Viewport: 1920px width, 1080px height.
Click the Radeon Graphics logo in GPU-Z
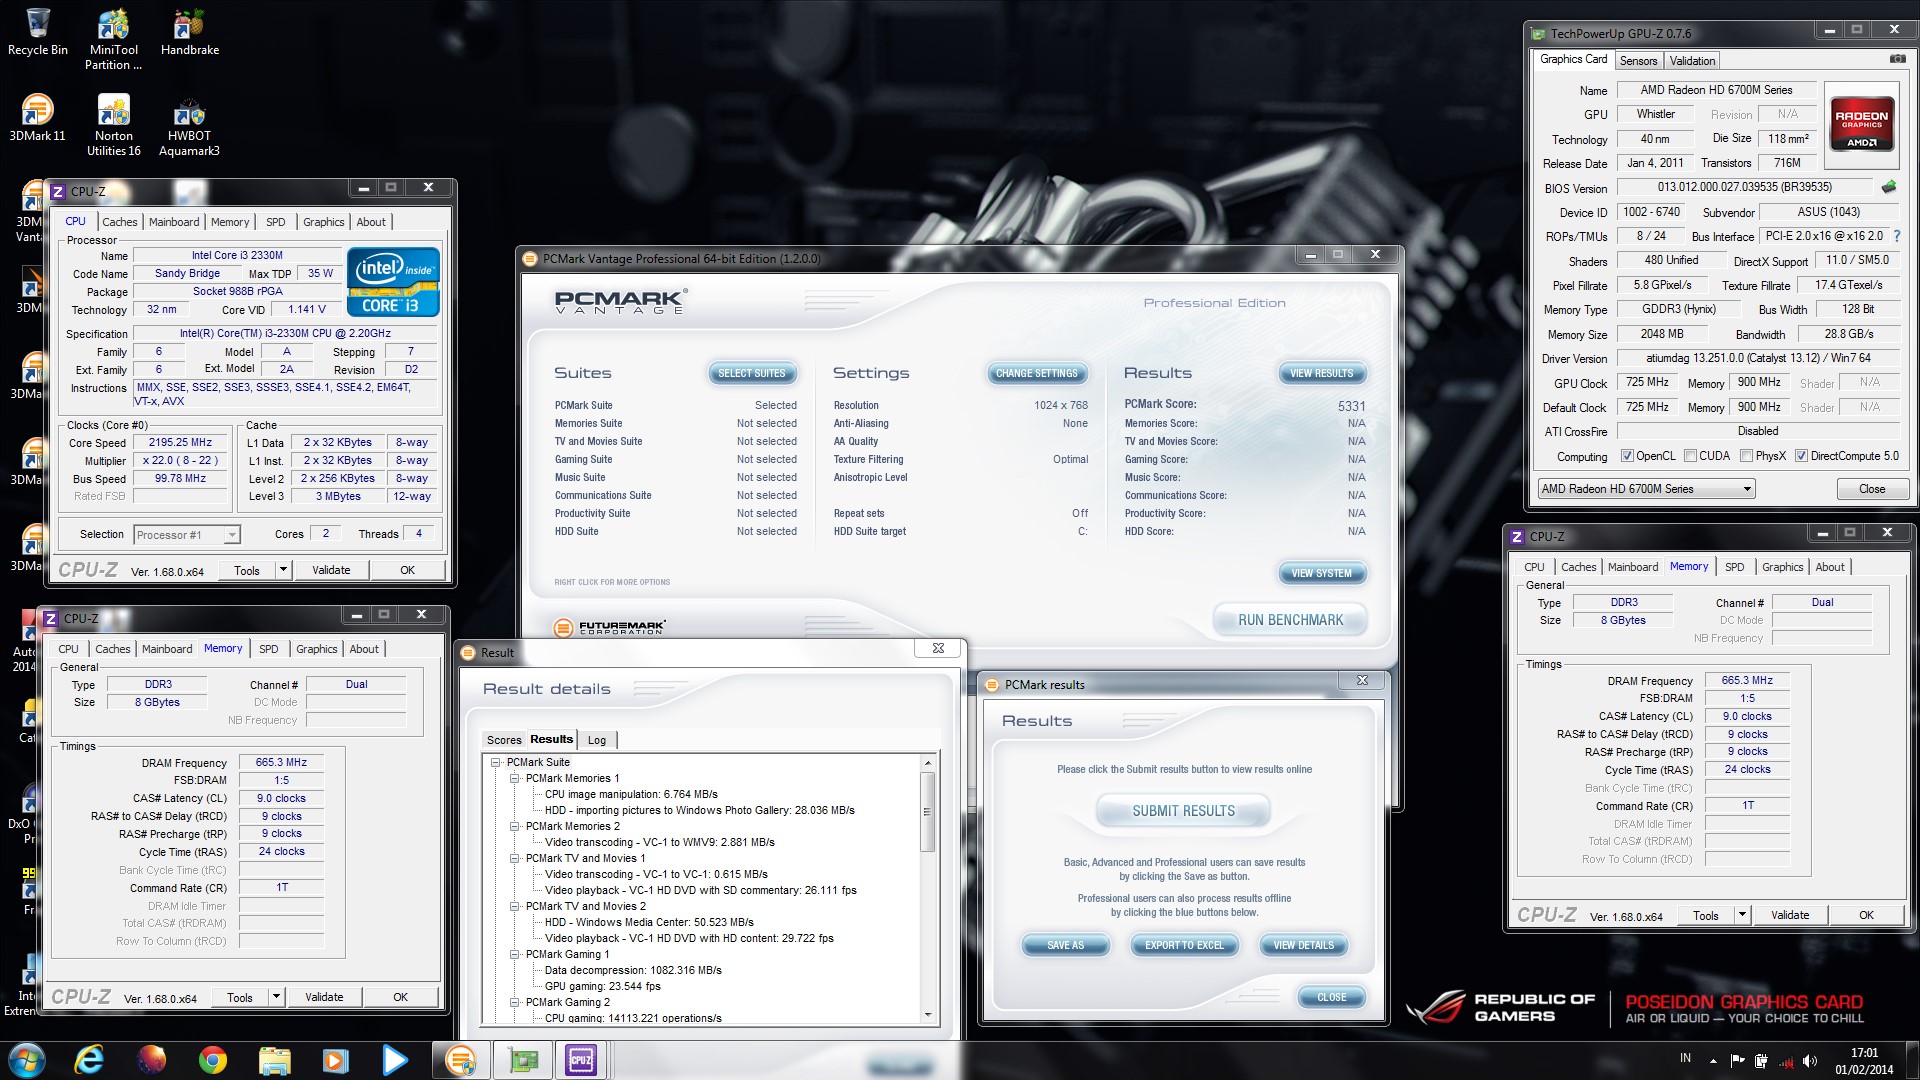(x=1861, y=123)
